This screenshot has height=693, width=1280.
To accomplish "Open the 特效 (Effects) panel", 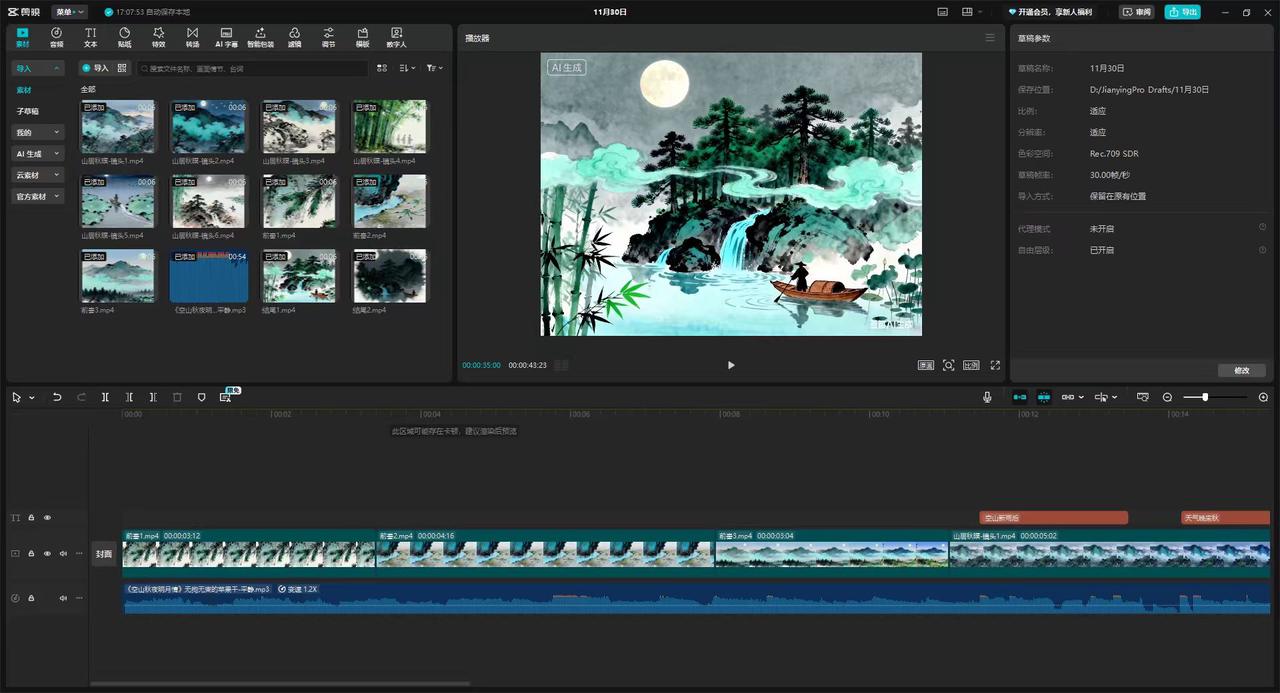I will pyautogui.click(x=158, y=38).
